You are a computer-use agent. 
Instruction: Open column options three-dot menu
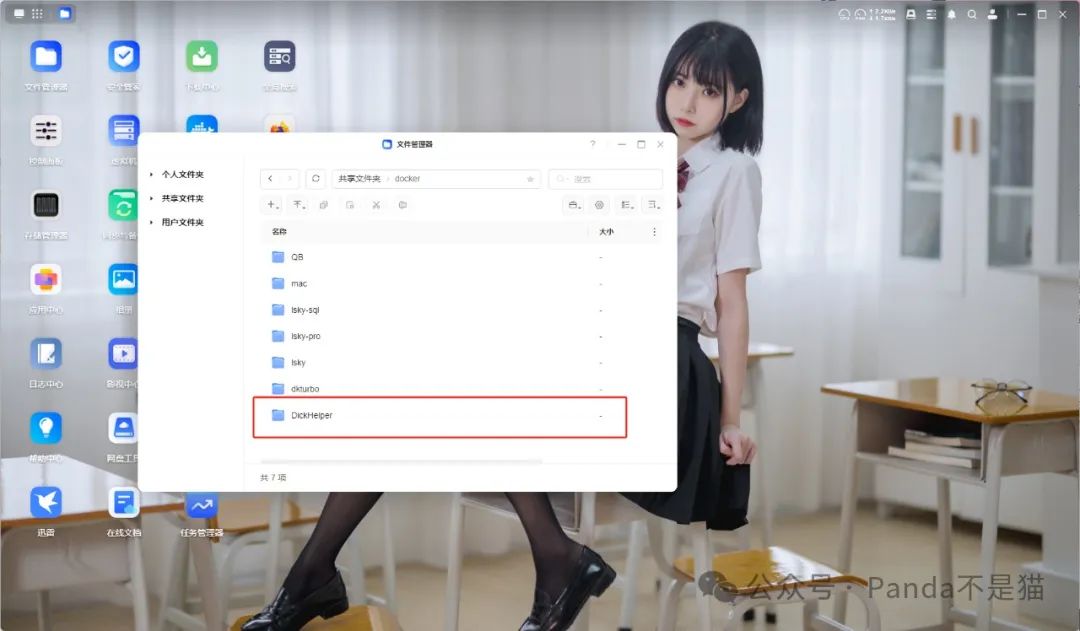tap(654, 231)
